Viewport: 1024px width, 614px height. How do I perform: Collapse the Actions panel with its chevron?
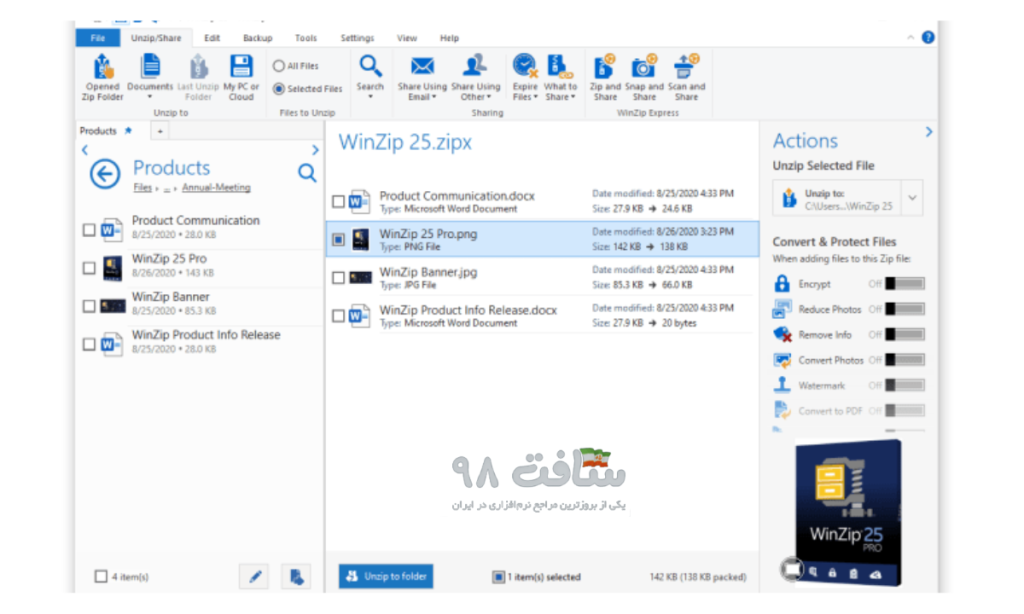[x=928, y=131]
